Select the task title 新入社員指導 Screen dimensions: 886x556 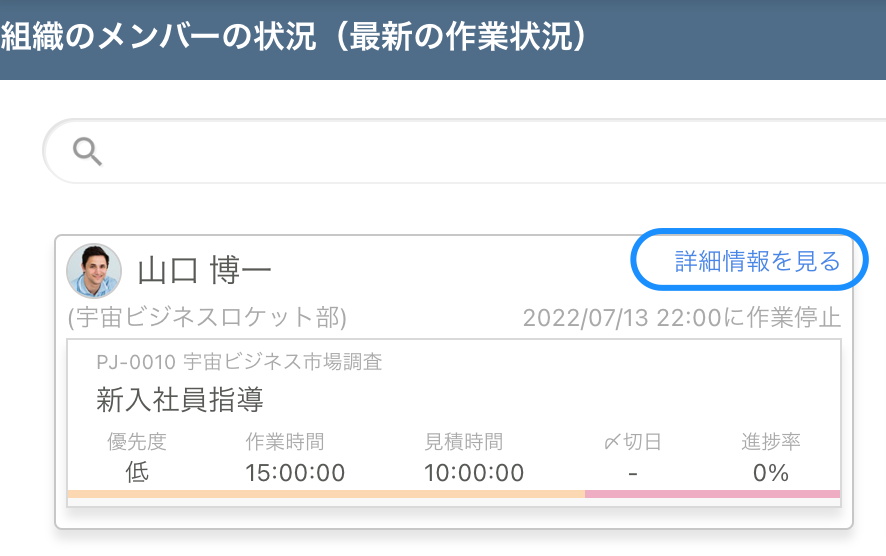tap(180, 401)
